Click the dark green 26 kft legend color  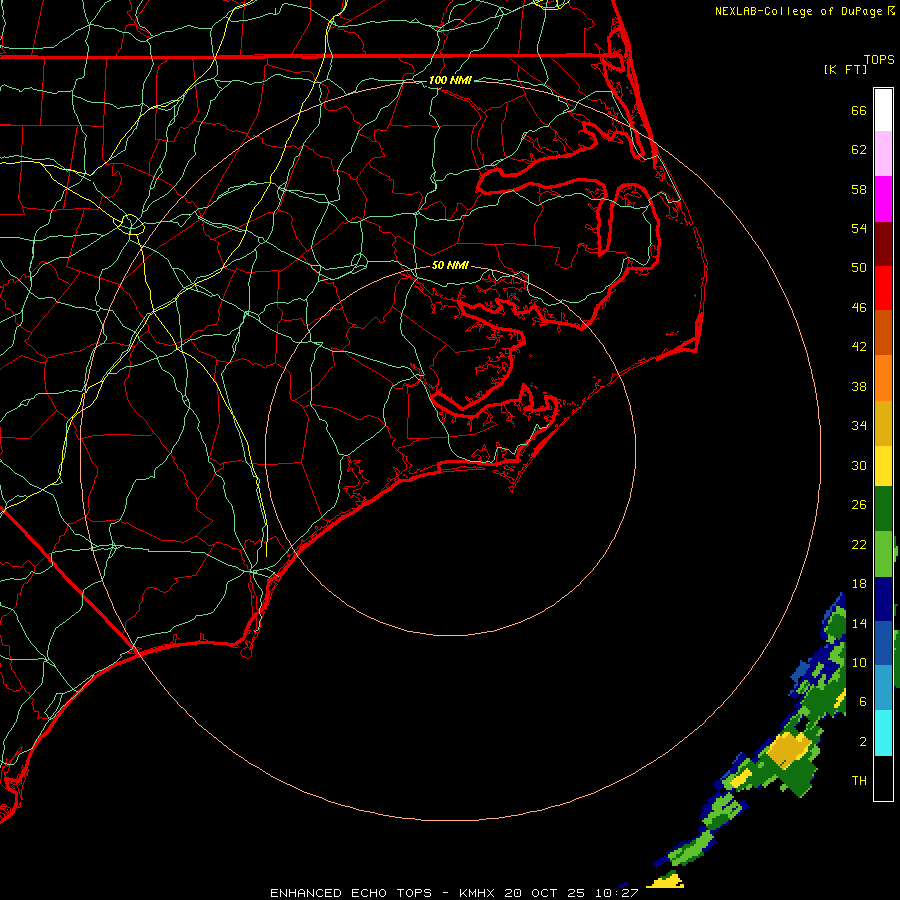point(883,509)
